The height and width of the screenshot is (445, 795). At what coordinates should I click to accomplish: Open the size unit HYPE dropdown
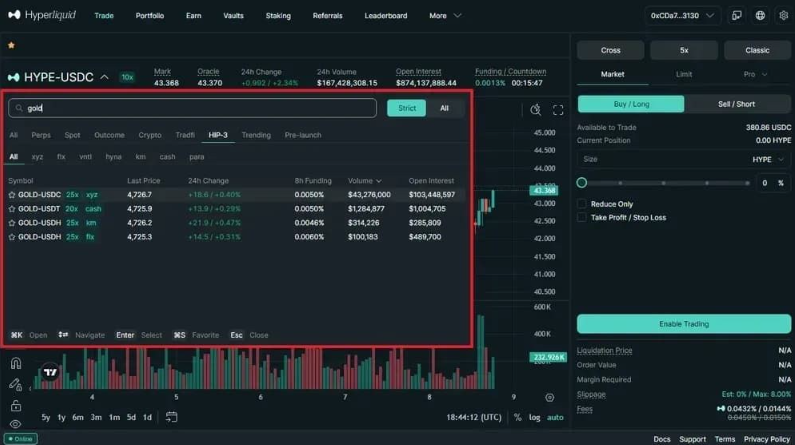pos(768,159)
